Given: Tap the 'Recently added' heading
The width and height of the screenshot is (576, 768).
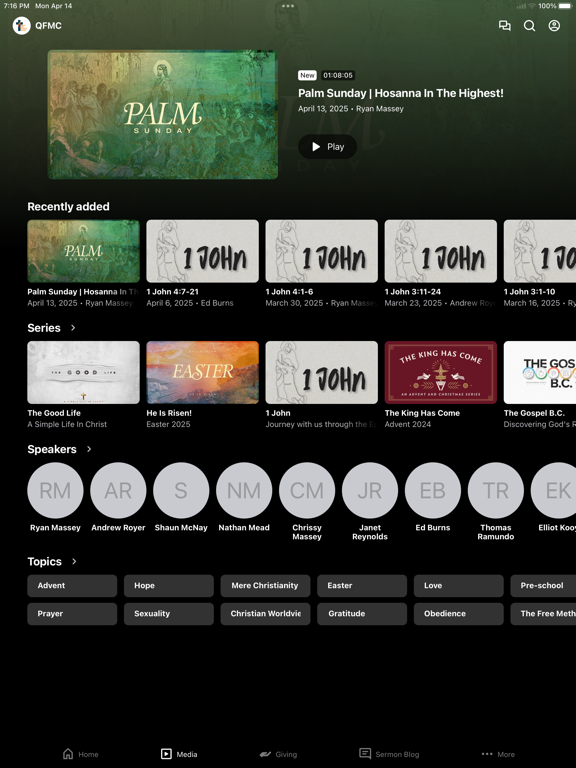Looking at the screenshot, I should coord(69,207).
